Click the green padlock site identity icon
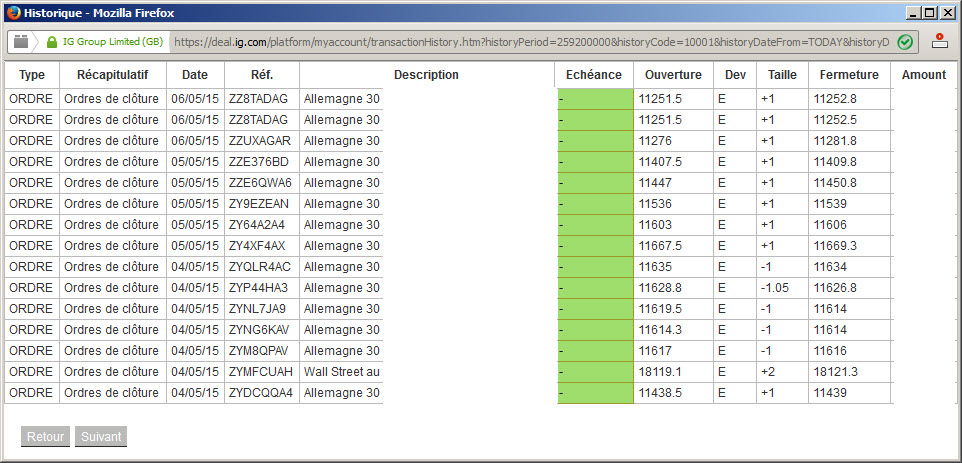 [x=52, y=42]
